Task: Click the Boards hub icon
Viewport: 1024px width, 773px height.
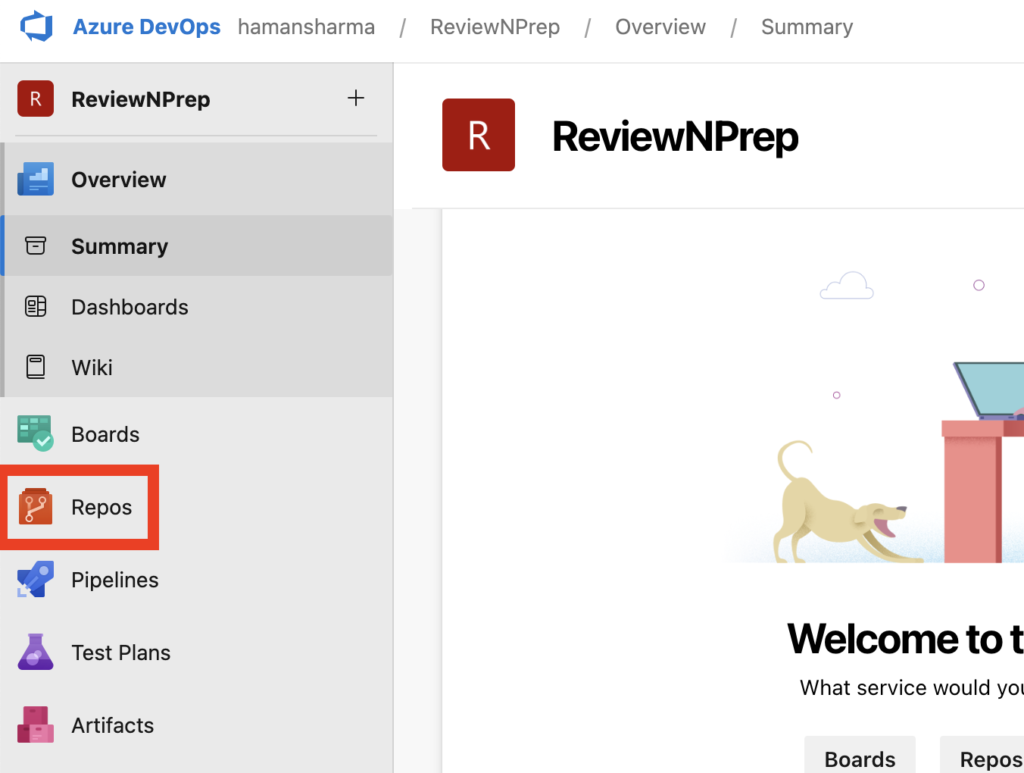Action: coord(35,434)
